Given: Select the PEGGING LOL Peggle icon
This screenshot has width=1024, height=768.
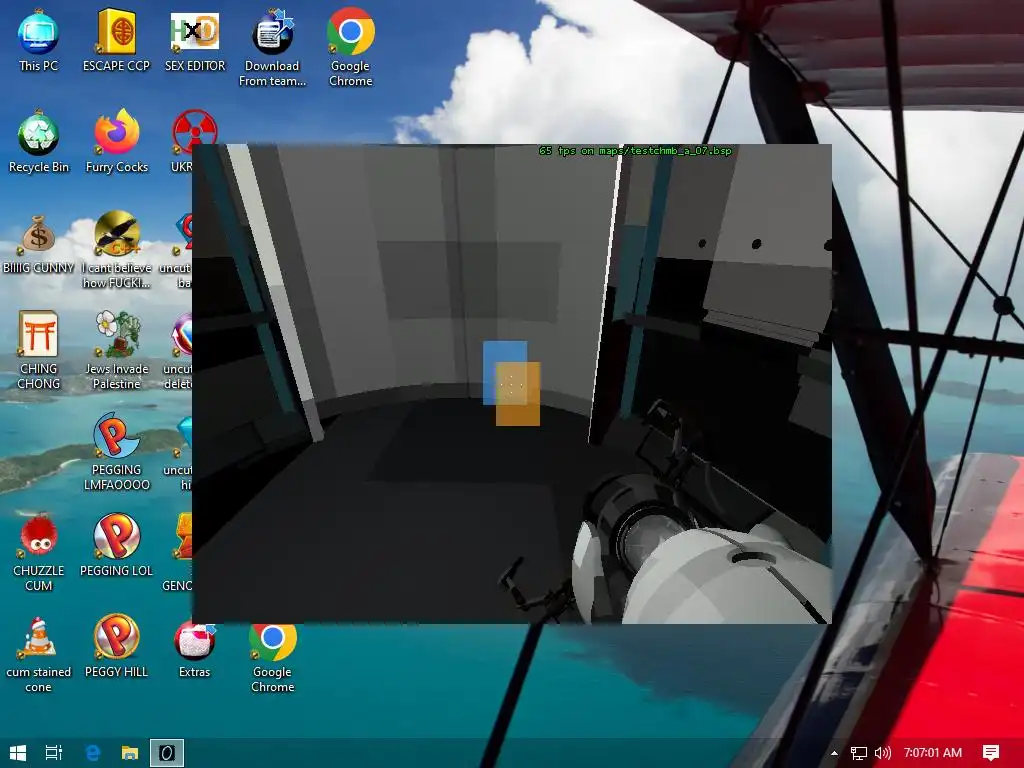Looking at the screenshot, I should tap(116, 546).
